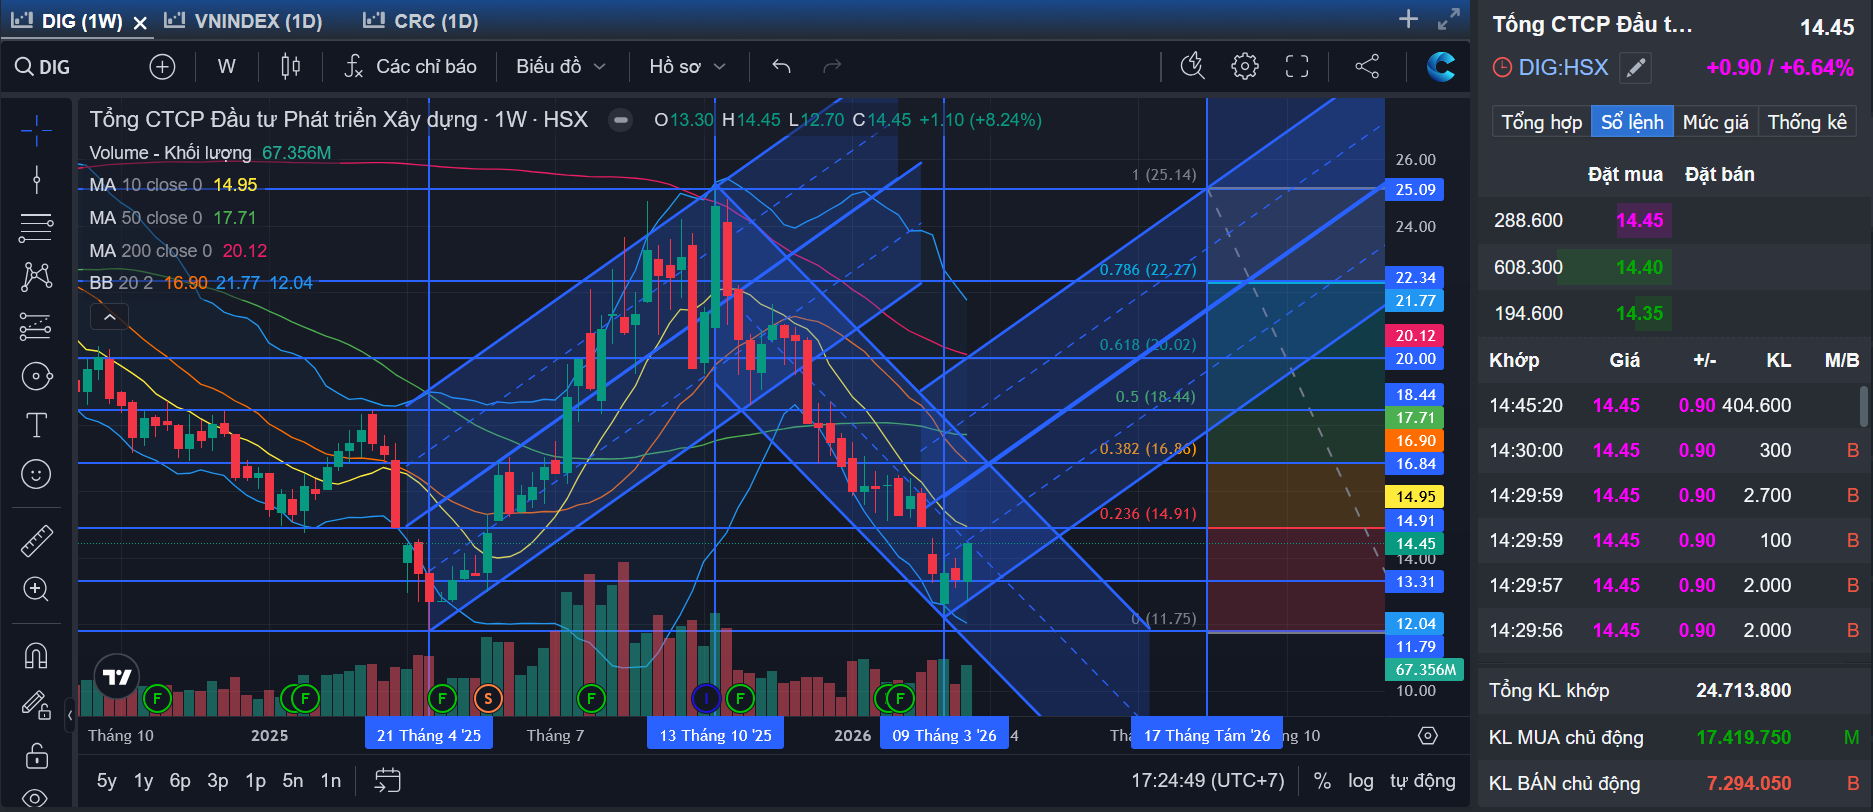
Task: Open the 'Biểu đồ' dropdown
Action: [x=561, y=67]
